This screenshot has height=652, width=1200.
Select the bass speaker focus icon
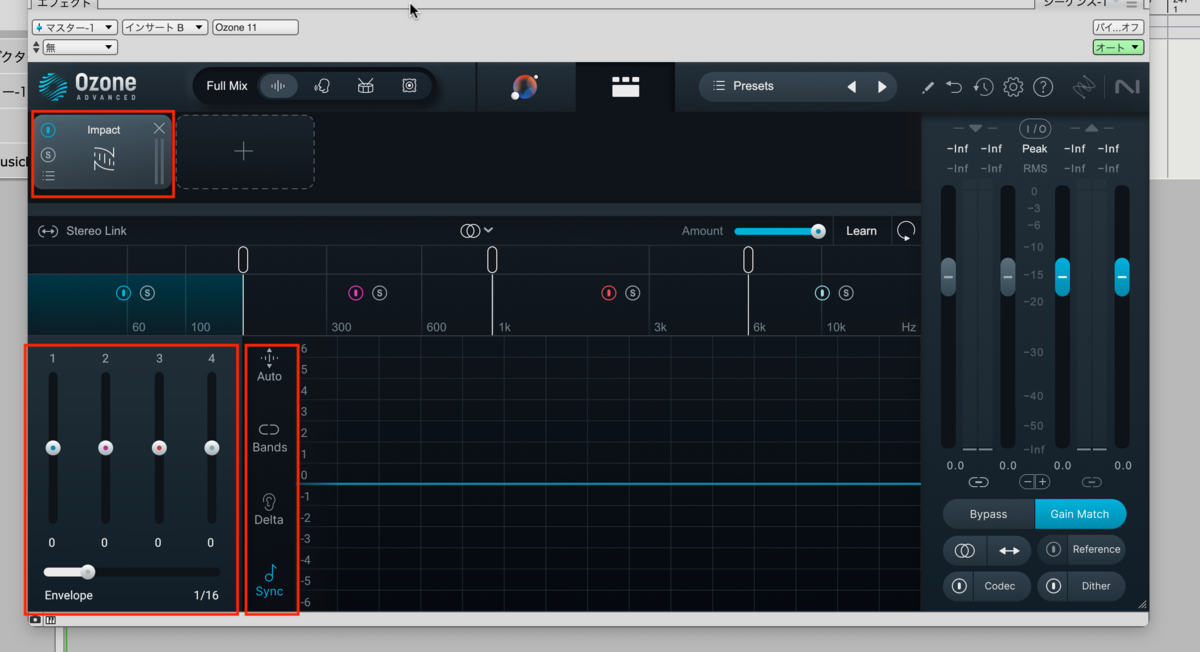(x=409, y=86)
